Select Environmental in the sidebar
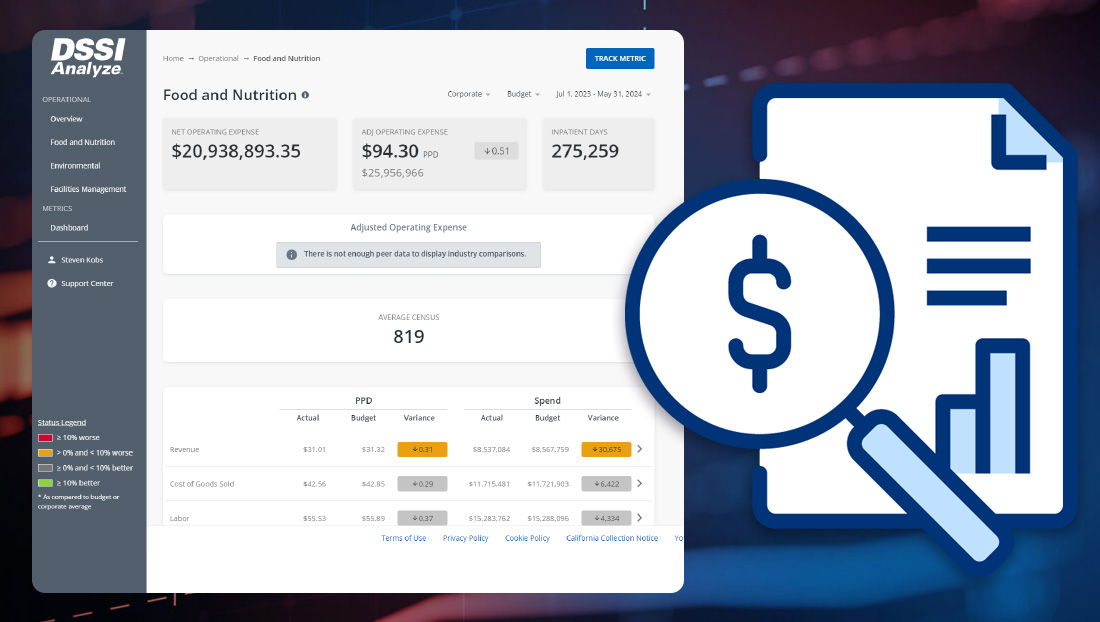 (75, 166)
